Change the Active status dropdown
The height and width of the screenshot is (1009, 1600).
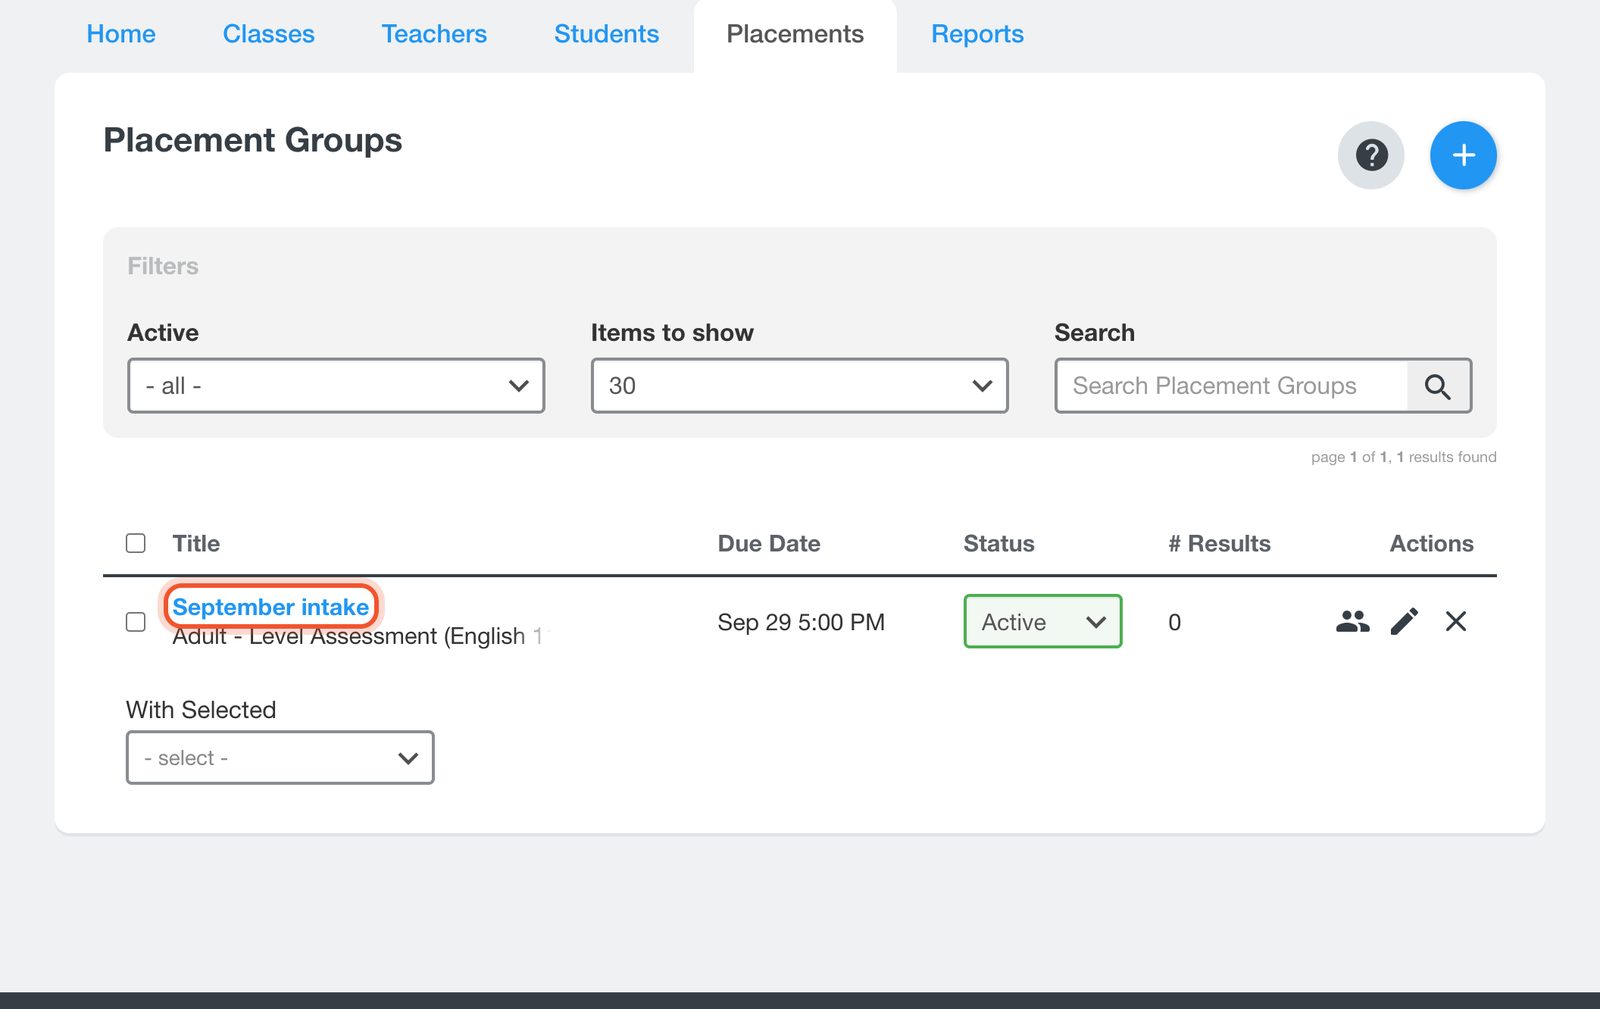coord(1043,622)
